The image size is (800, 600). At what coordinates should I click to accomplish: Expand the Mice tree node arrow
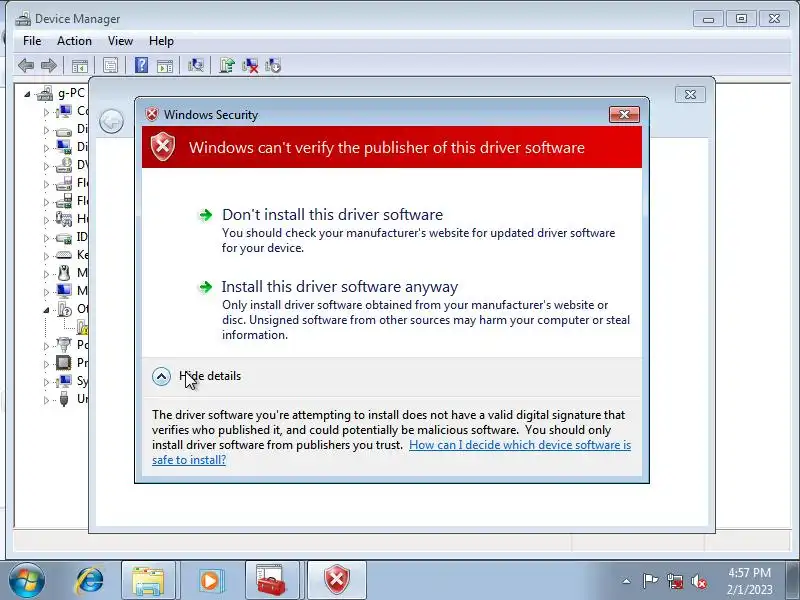point(46,274)
